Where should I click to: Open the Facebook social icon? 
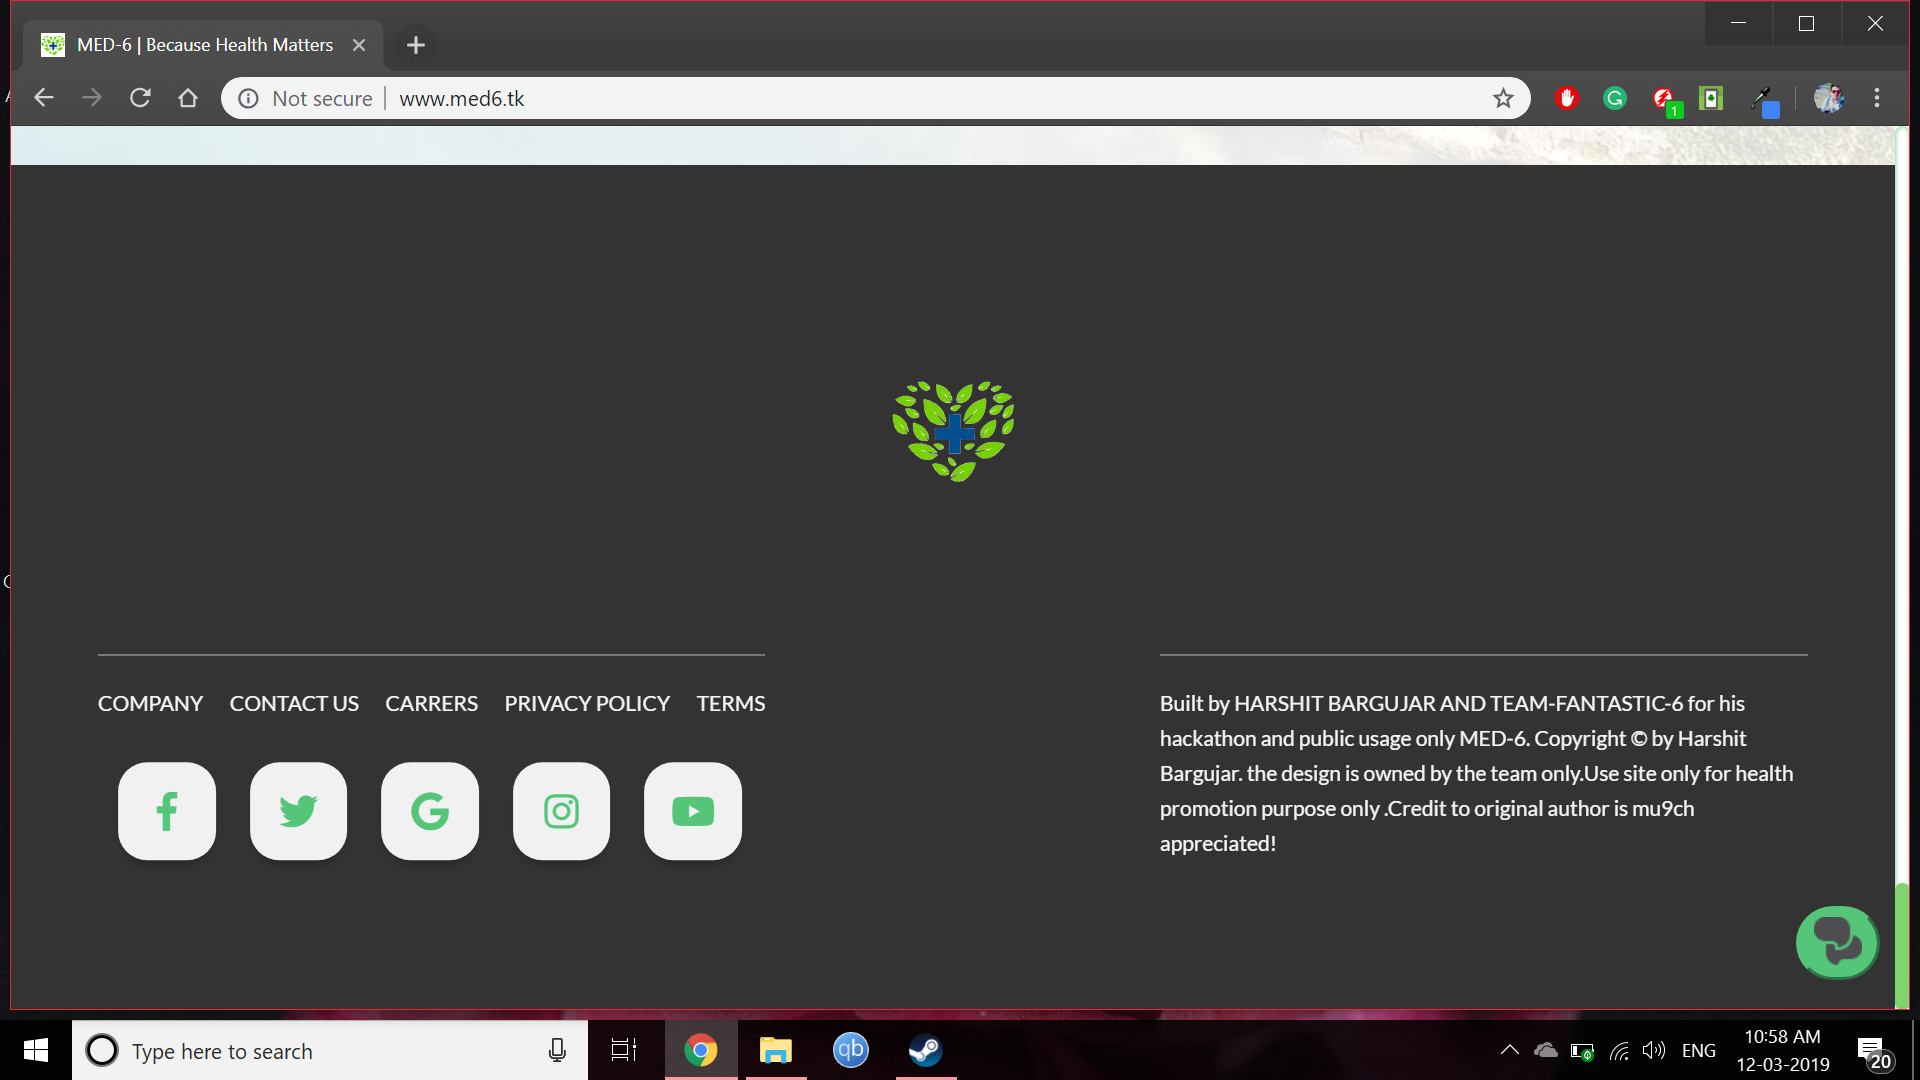click(x=167, y=811)
